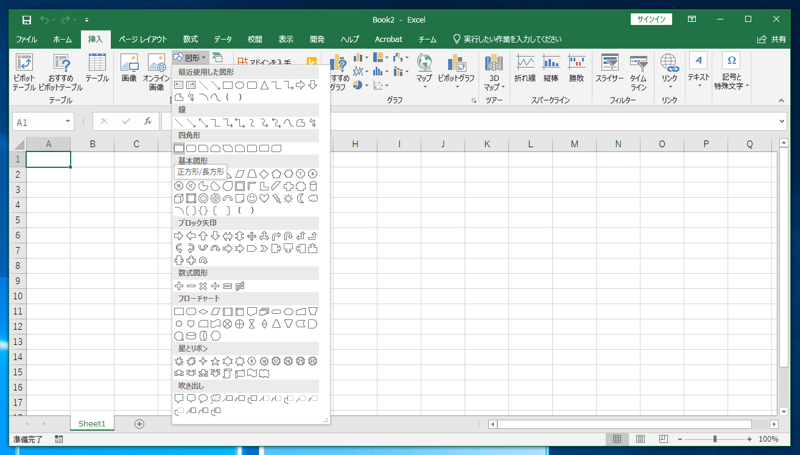Open the 図形 shapes dropdown

189,58
